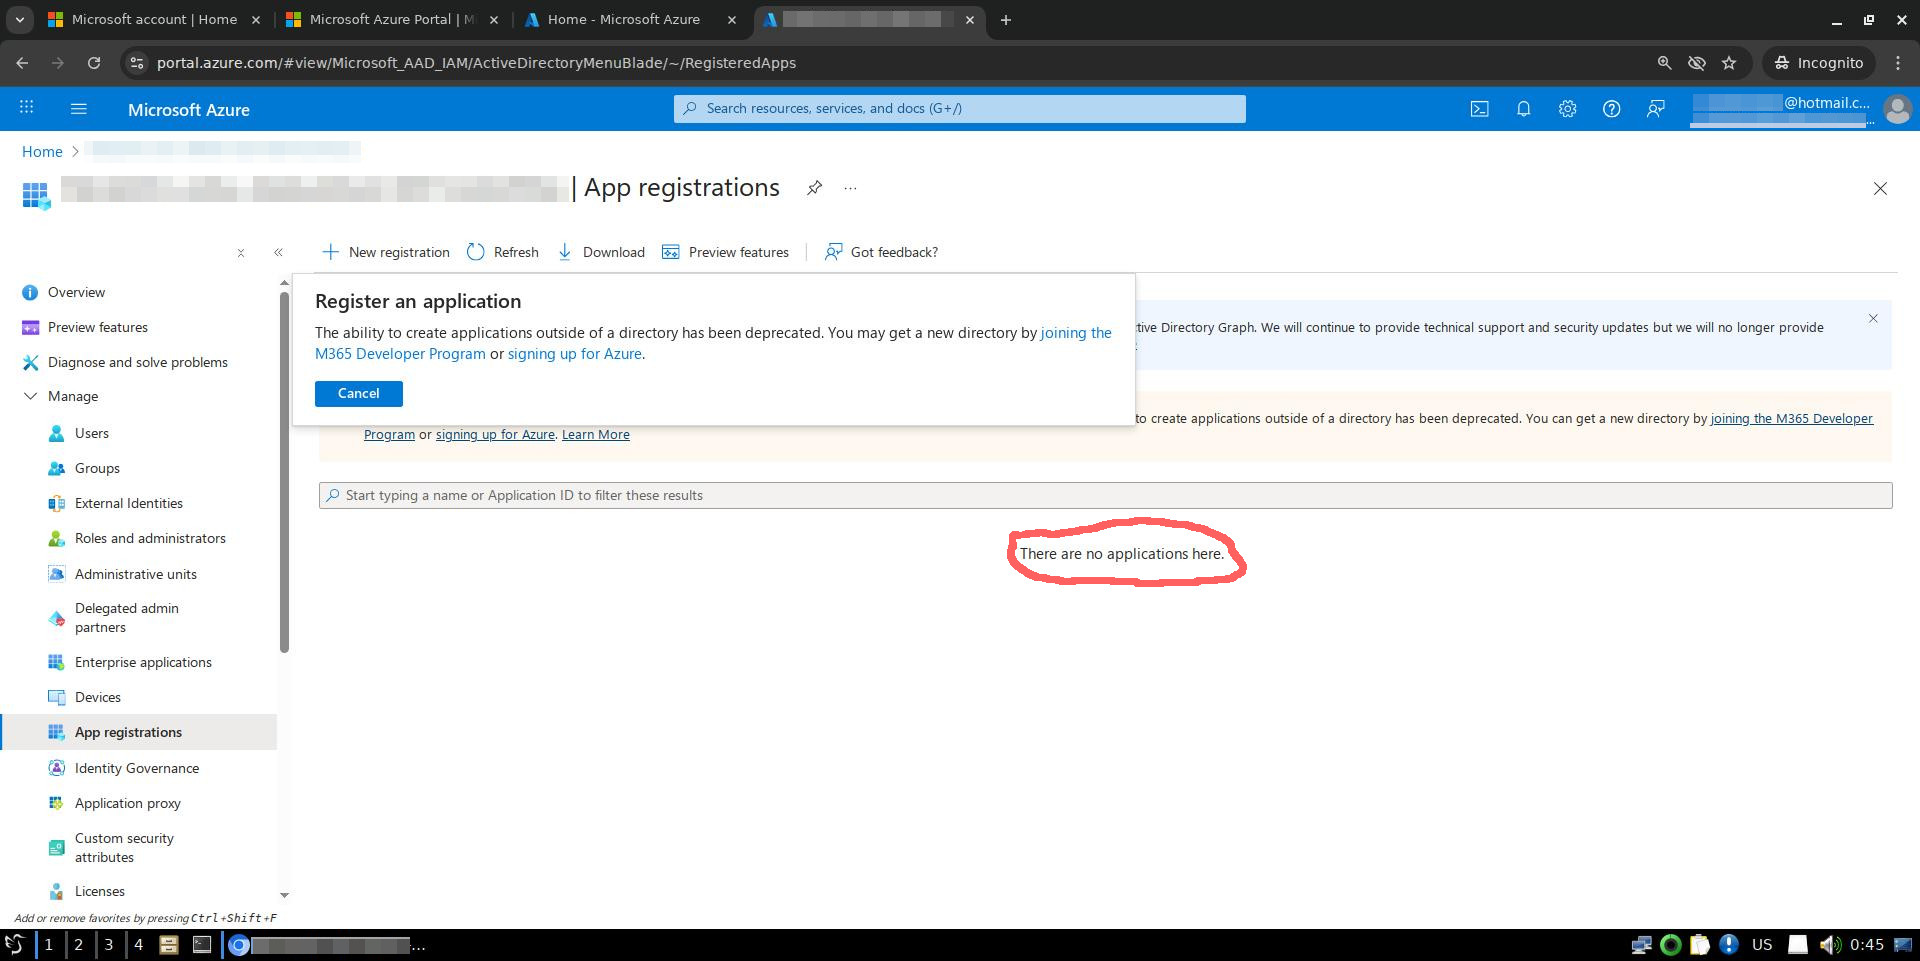Screen dimensions: 1920x961
Task: Dismiss the blue information banner
Action: [1873, 318]
